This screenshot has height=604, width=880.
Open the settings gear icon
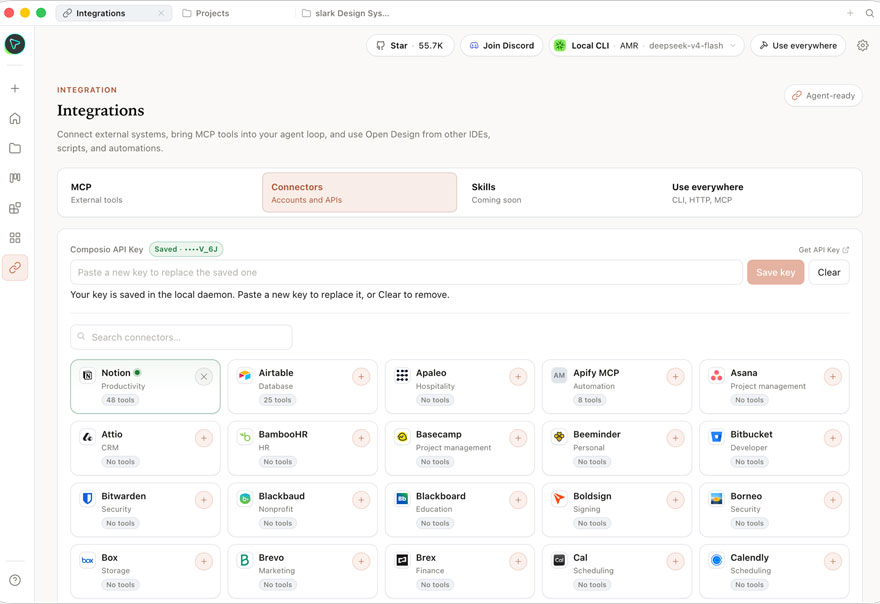[863, 45]
